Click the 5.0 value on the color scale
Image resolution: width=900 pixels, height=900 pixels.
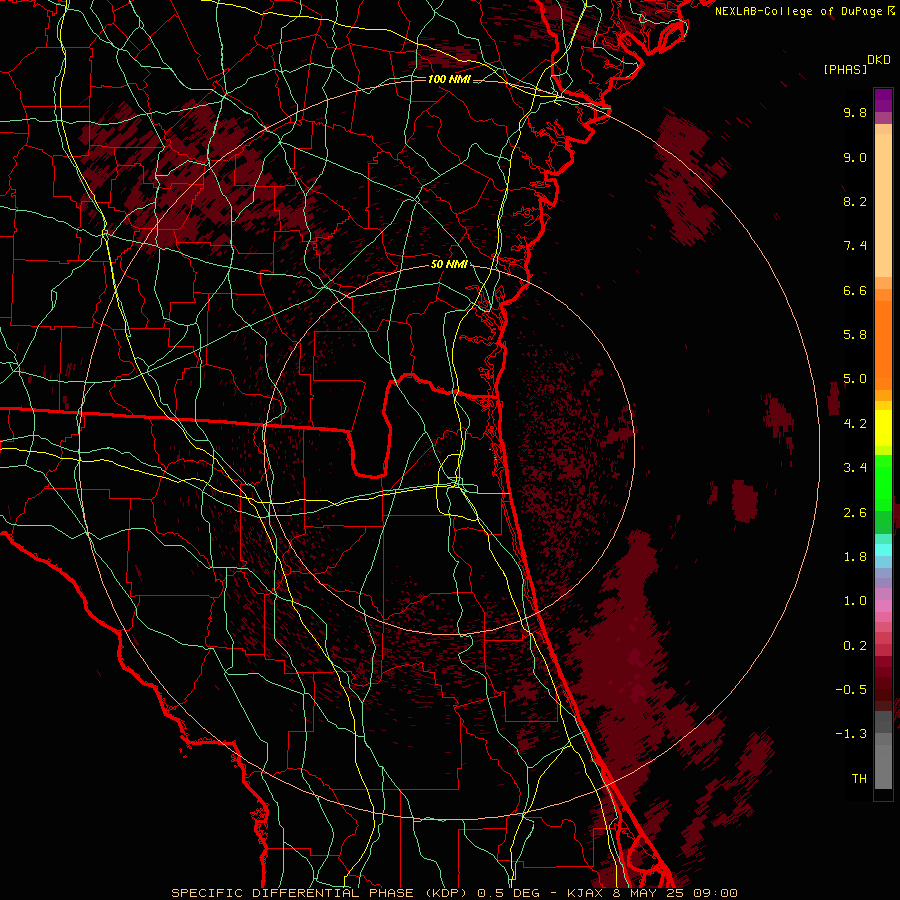pos(855,379)
